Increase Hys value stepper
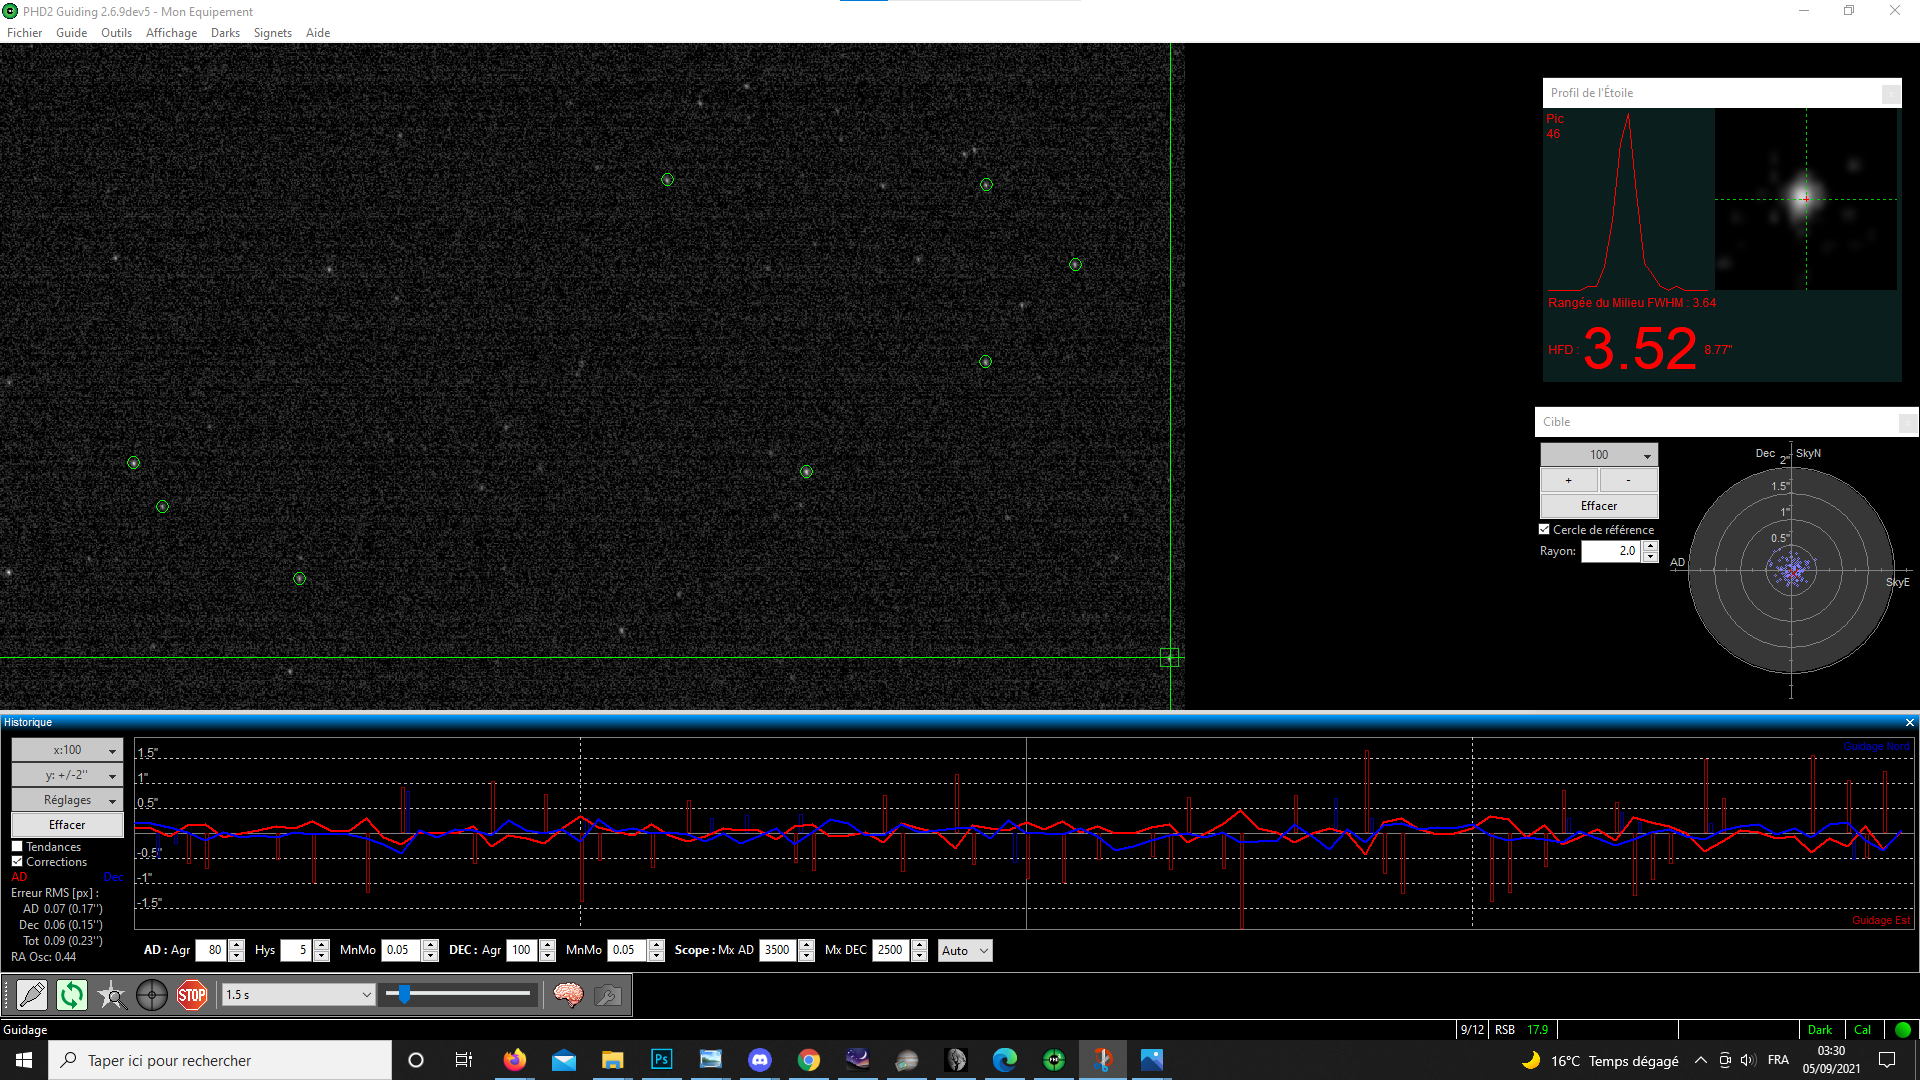Image resolution: width=1920 pixels, height=1080 pixels. (322, 946)
